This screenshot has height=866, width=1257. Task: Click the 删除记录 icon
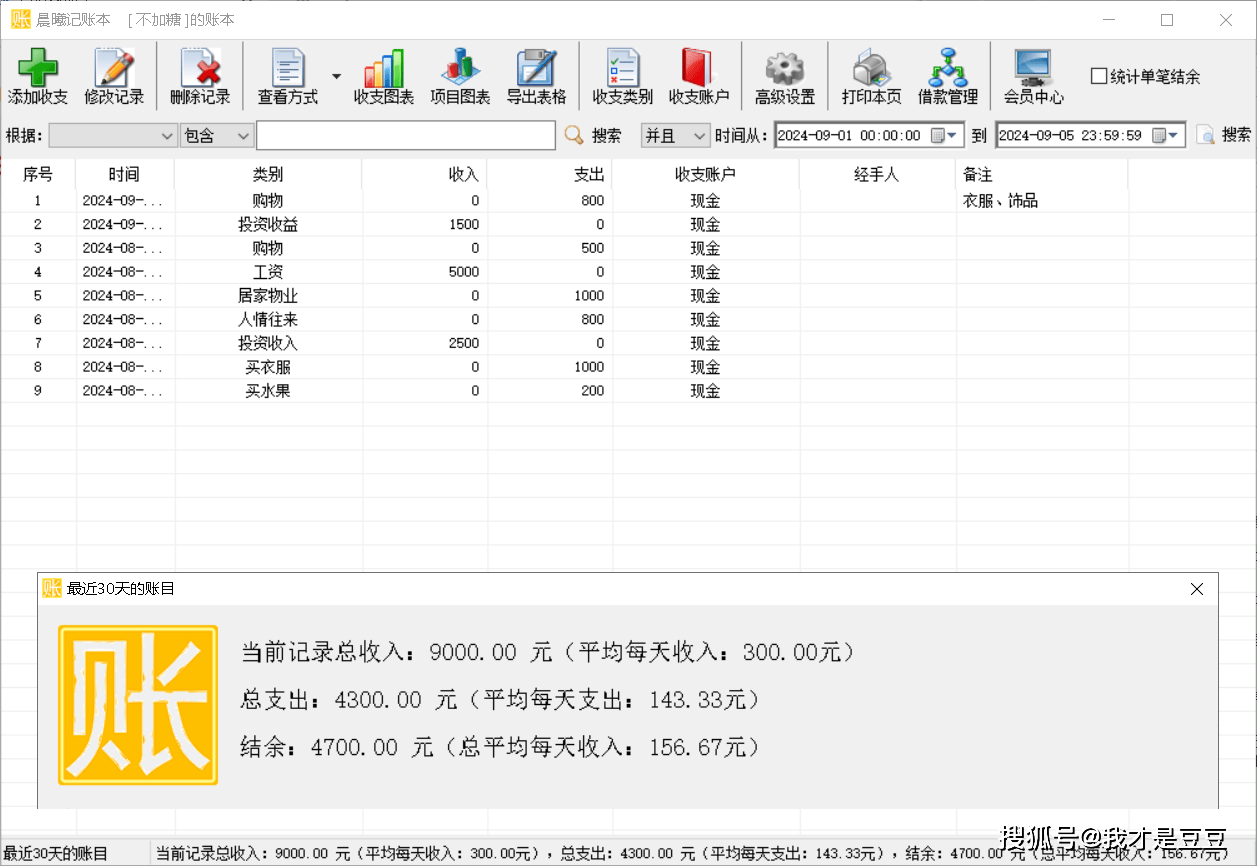coord(189,75)
